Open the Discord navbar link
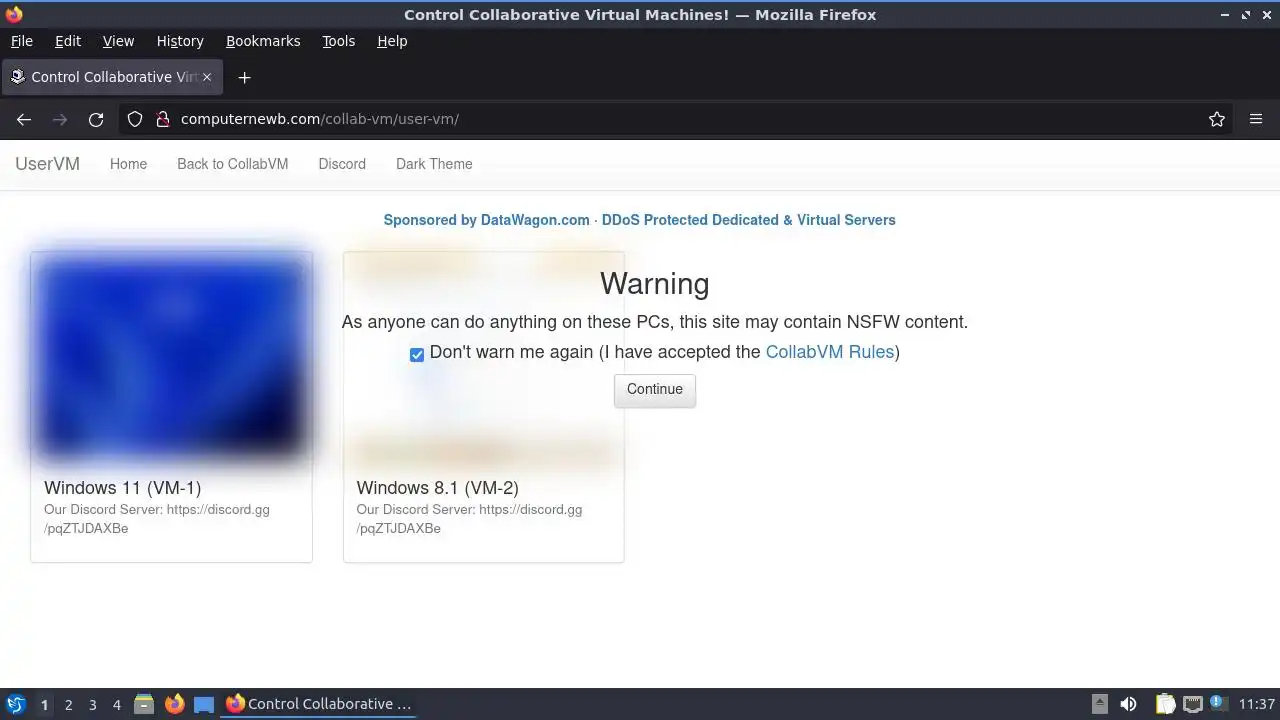This screenshot has width=1280, height=720. click(x=342, y=164)
